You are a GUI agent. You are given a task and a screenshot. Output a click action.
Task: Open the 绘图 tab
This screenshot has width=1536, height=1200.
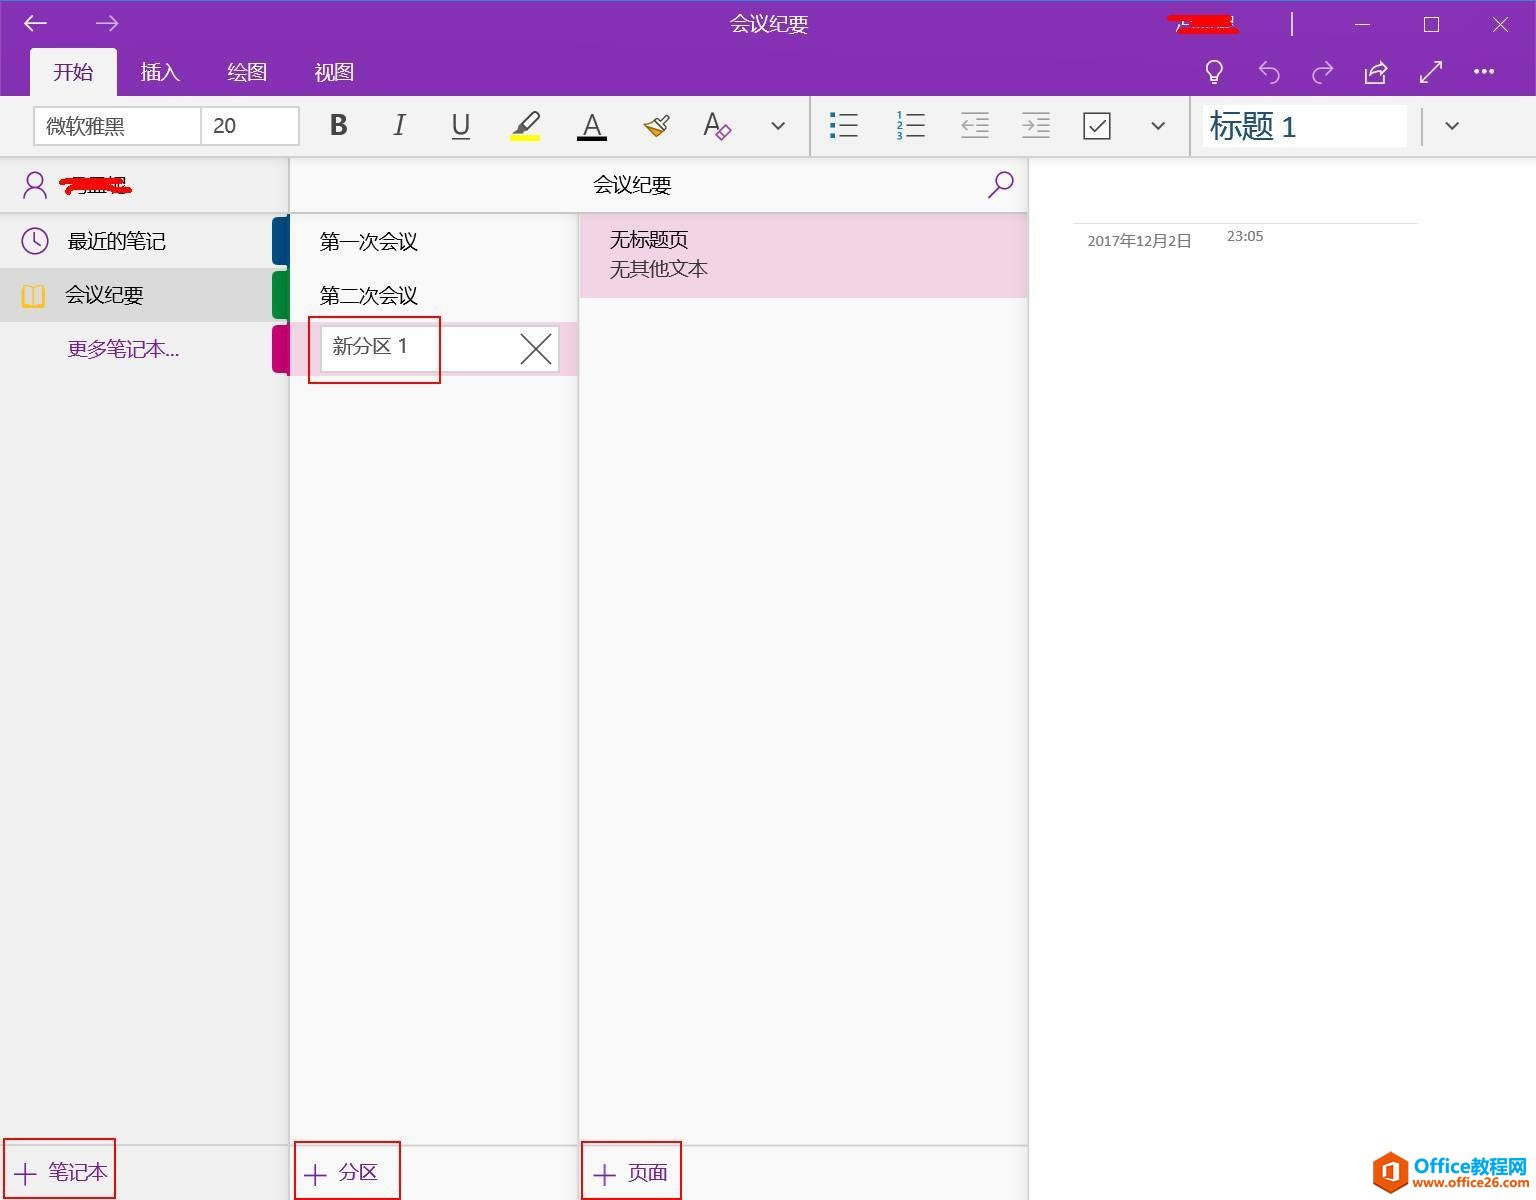(245, 71)
